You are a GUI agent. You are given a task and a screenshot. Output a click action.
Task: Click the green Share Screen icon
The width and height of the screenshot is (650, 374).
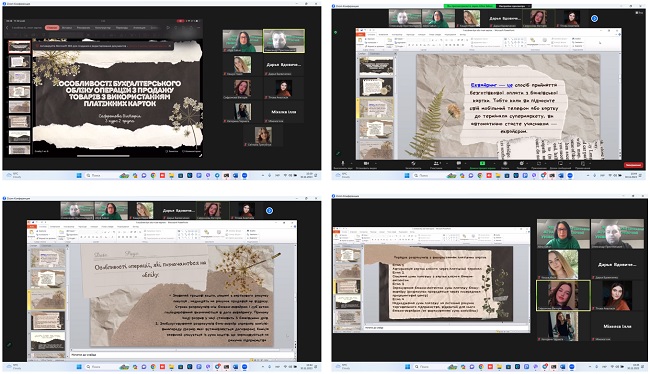[483, 164]
